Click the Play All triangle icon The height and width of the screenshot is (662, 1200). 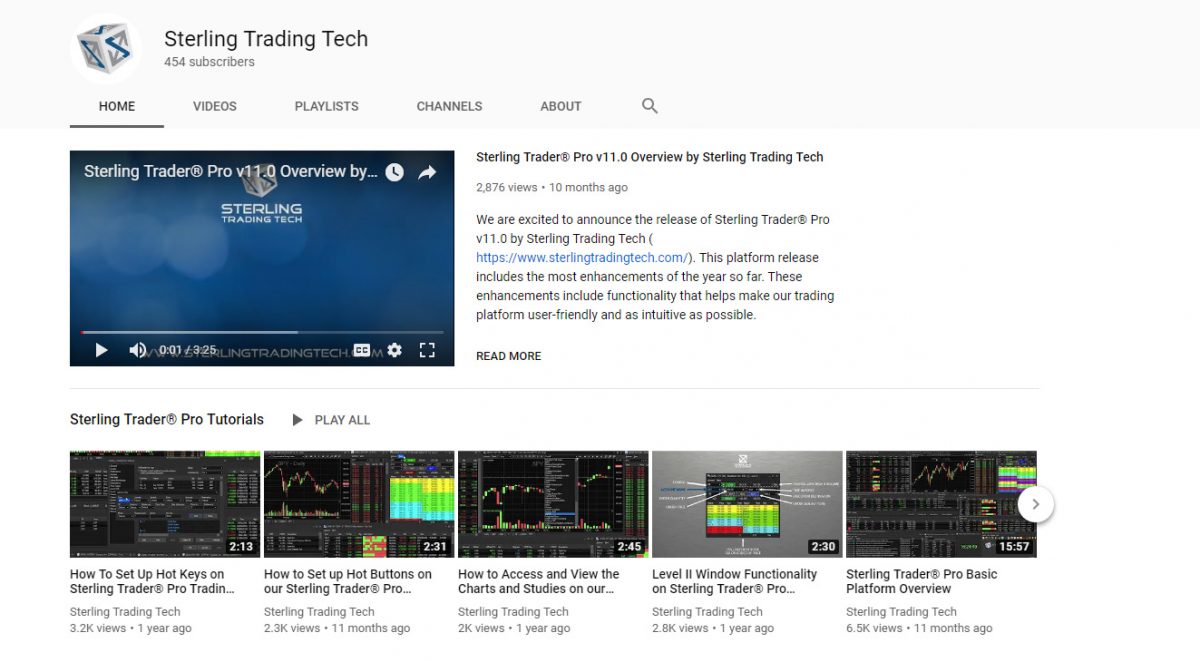tap(297, 420)
